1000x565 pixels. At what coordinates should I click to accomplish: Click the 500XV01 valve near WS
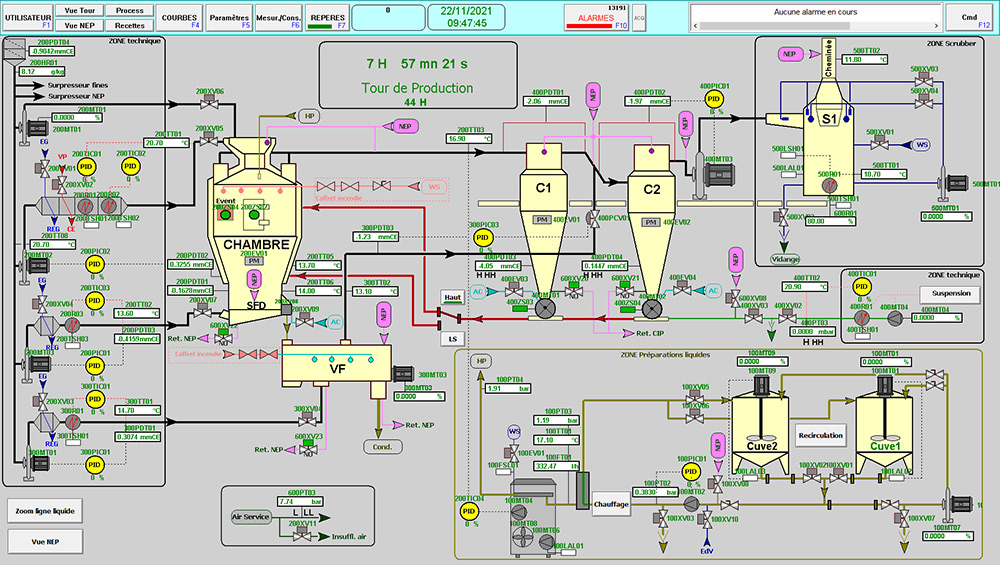click(879, 143)
